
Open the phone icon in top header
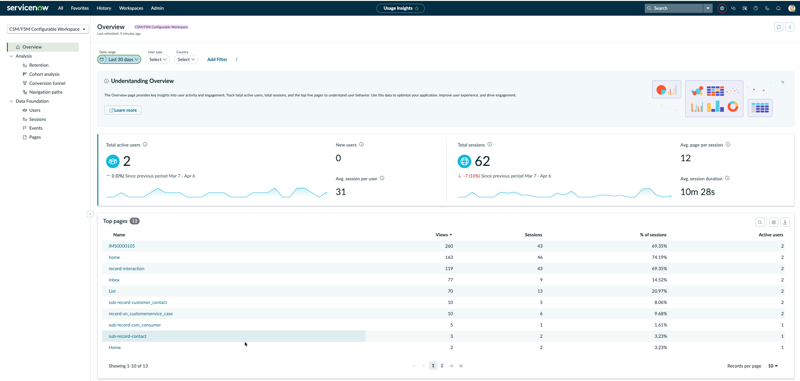coord(767,8)
